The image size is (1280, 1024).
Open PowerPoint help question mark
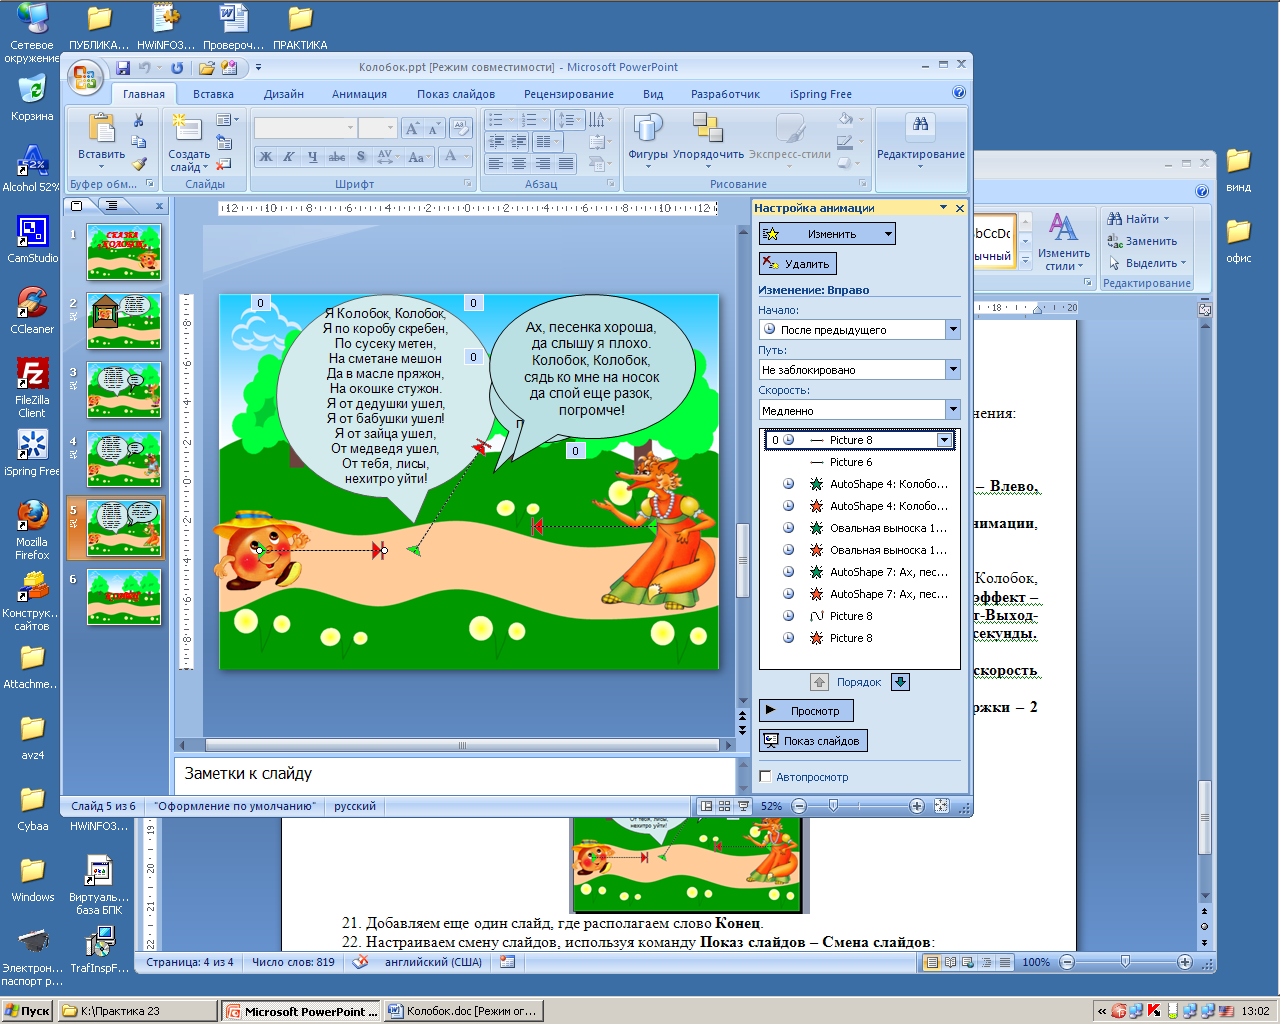pyautogui.click(x=959, y=93)
